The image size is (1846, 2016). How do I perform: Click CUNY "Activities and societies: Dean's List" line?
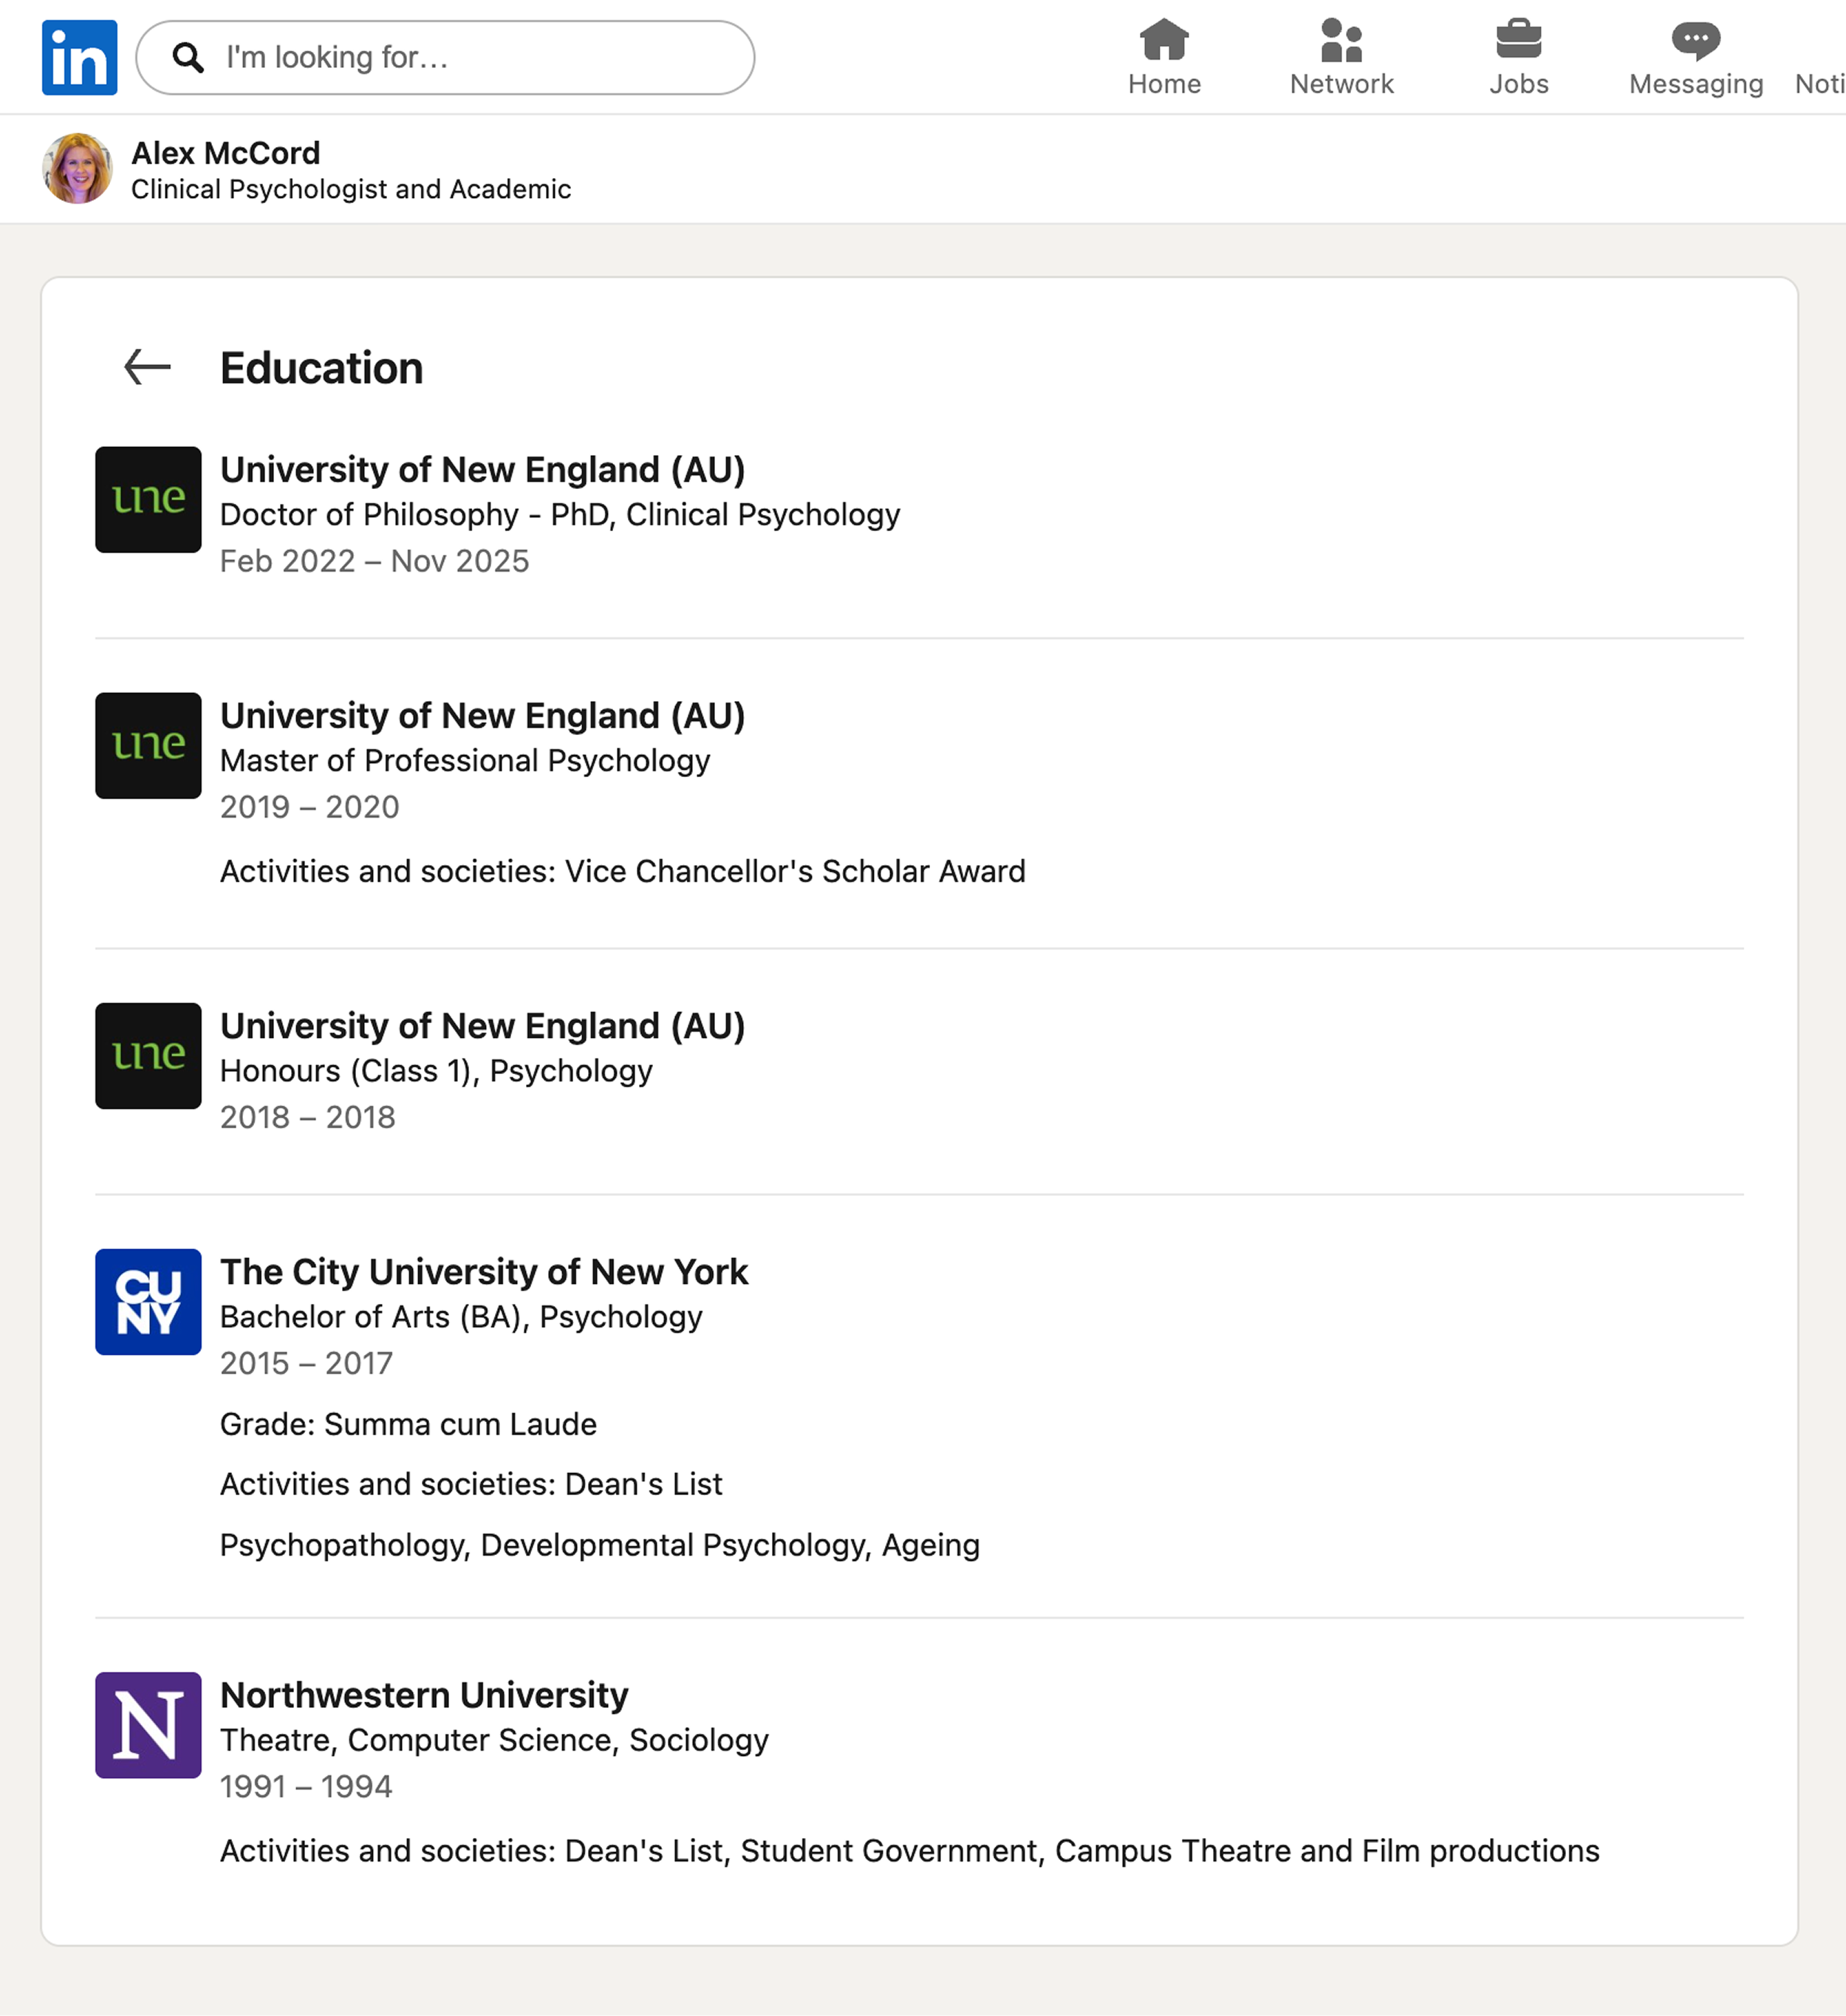[470, 1484]
